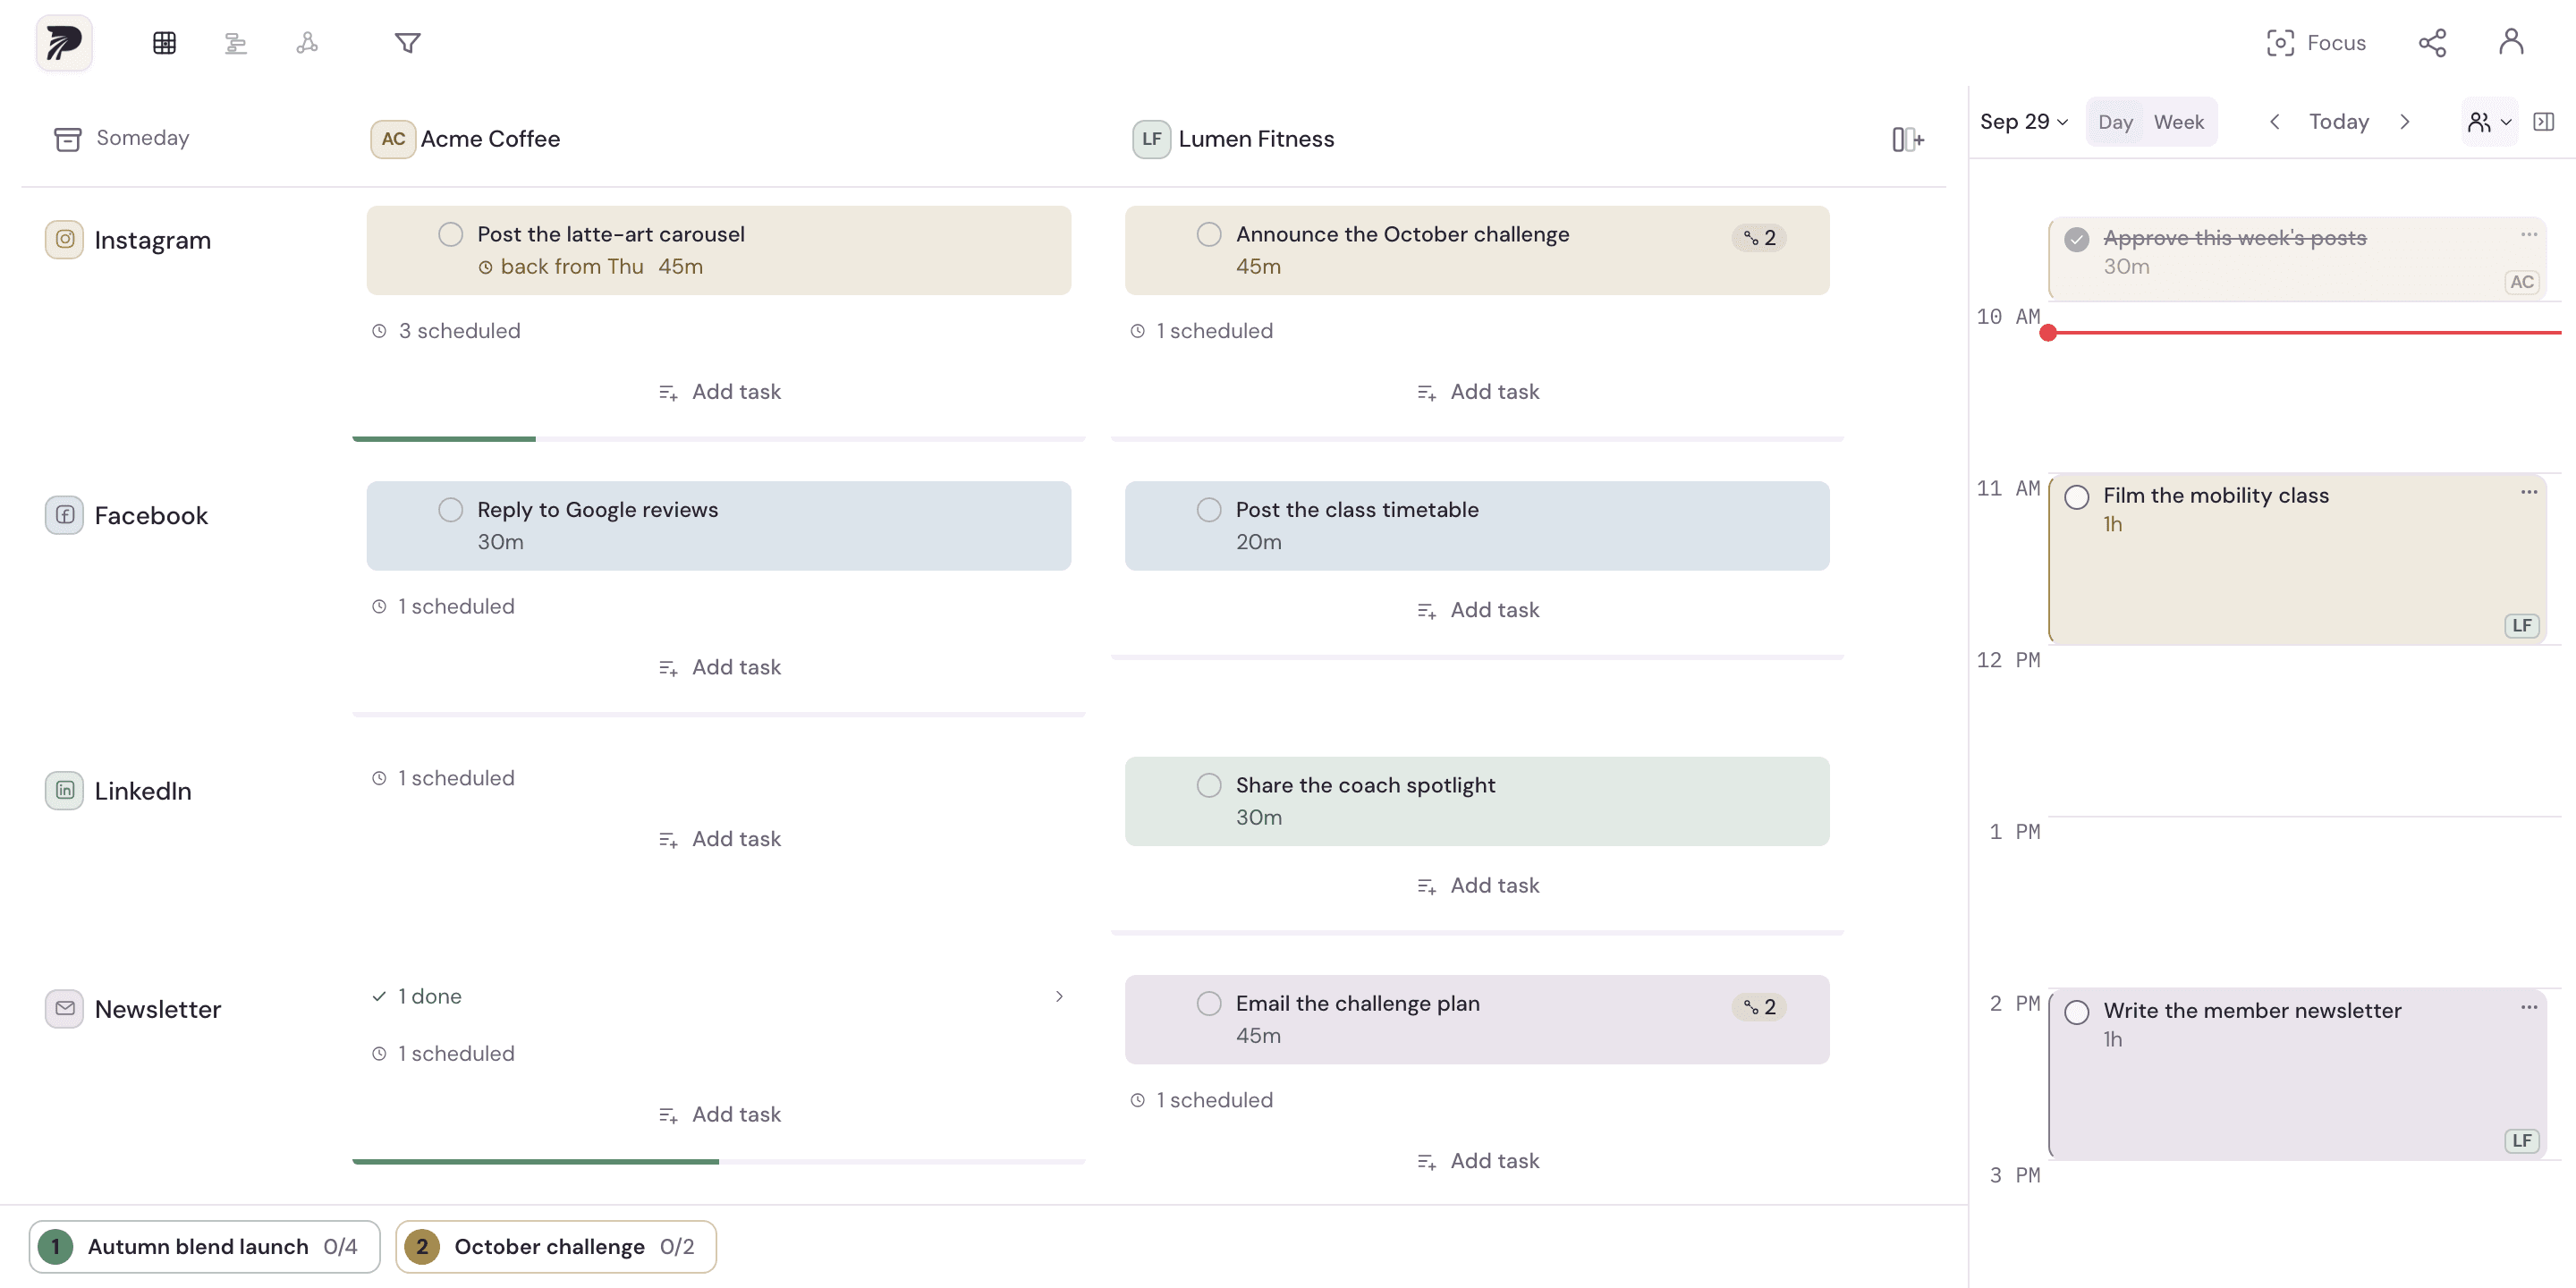Viewport: 2576px width, 1288px height.
Task: Click the Newsletter envelope icon
Action: click(64, 1009)
